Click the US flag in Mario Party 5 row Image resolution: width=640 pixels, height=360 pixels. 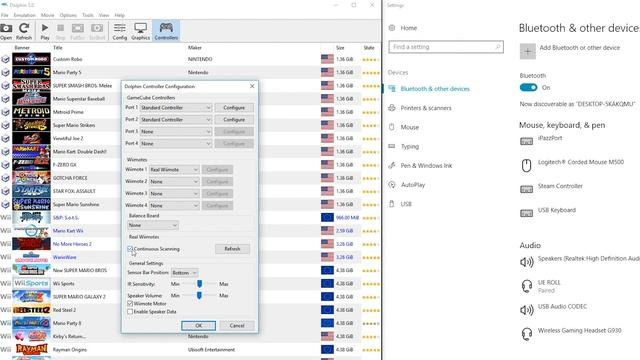(x=327, y=72)
